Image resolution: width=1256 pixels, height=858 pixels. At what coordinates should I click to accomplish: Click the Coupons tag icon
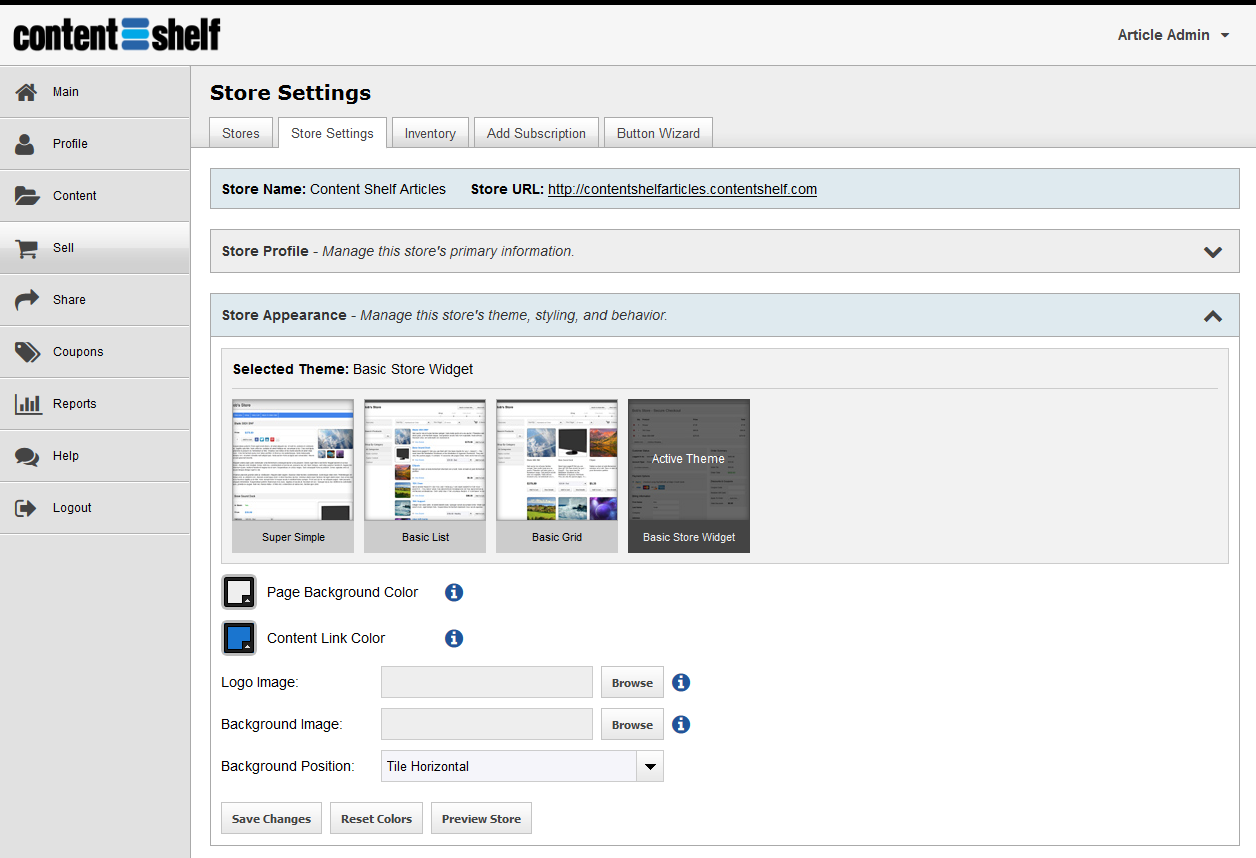click(x=26, y=352)
